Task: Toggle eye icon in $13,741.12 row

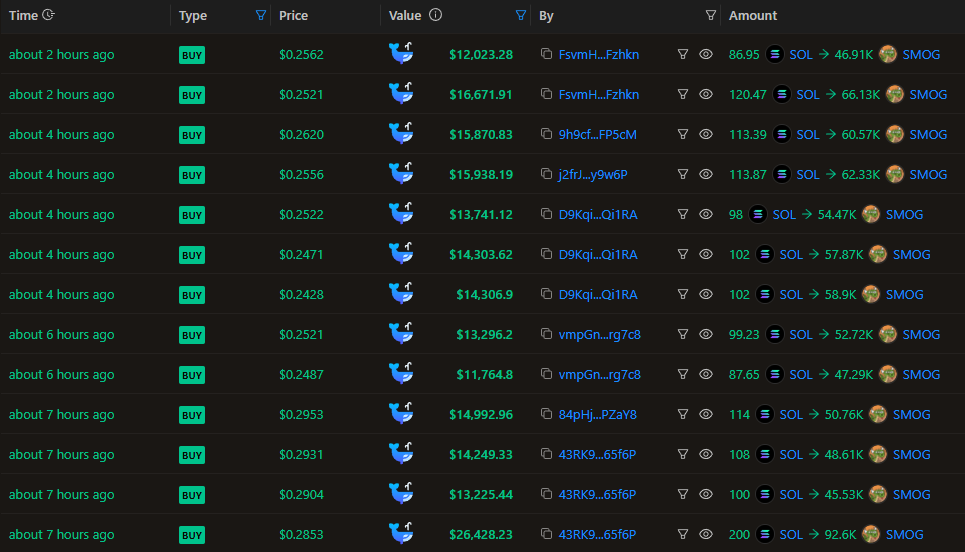Action: 706,214
